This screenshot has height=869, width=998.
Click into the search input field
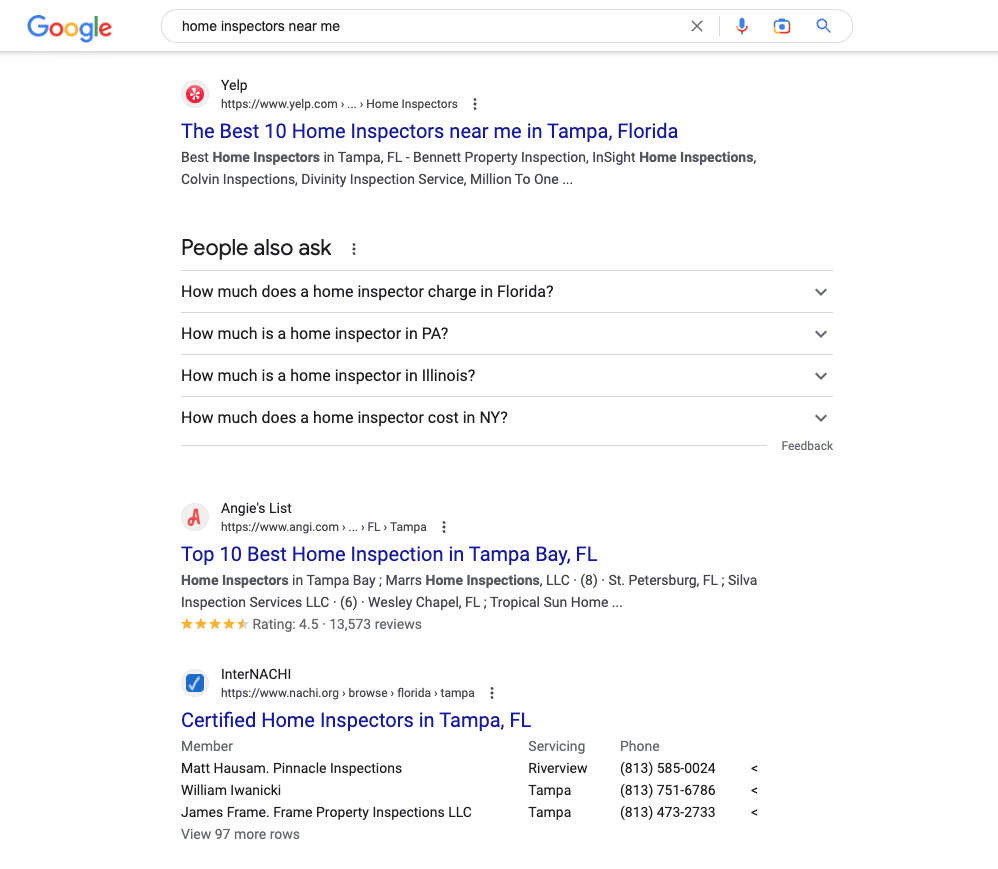pos(426,26)
